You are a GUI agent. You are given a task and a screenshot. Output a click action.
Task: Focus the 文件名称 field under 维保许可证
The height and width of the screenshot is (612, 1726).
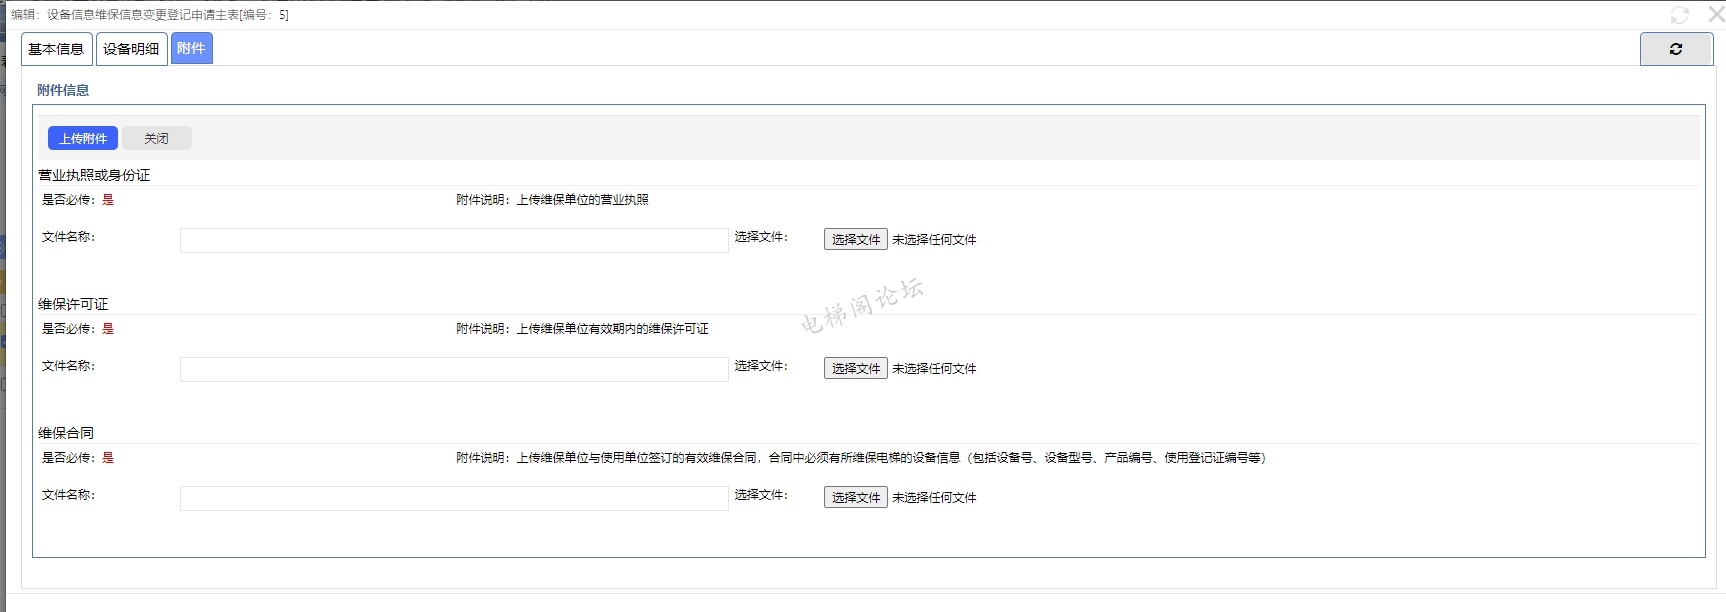pyautogui.click(x=454, y=369)
